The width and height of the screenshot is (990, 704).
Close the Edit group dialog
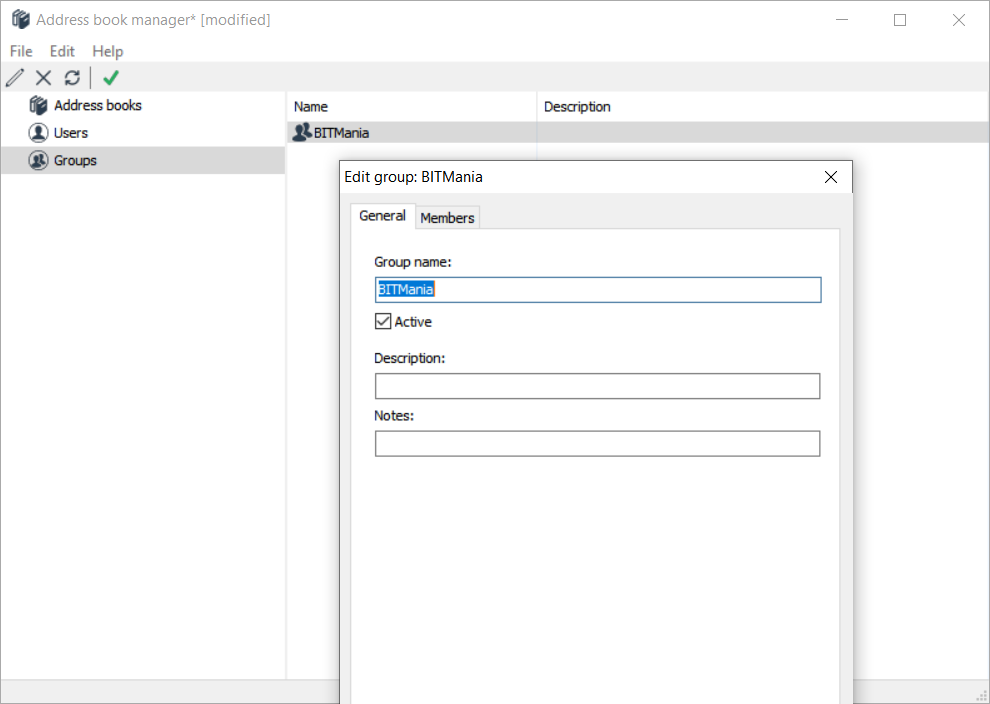tap(830, 177)
